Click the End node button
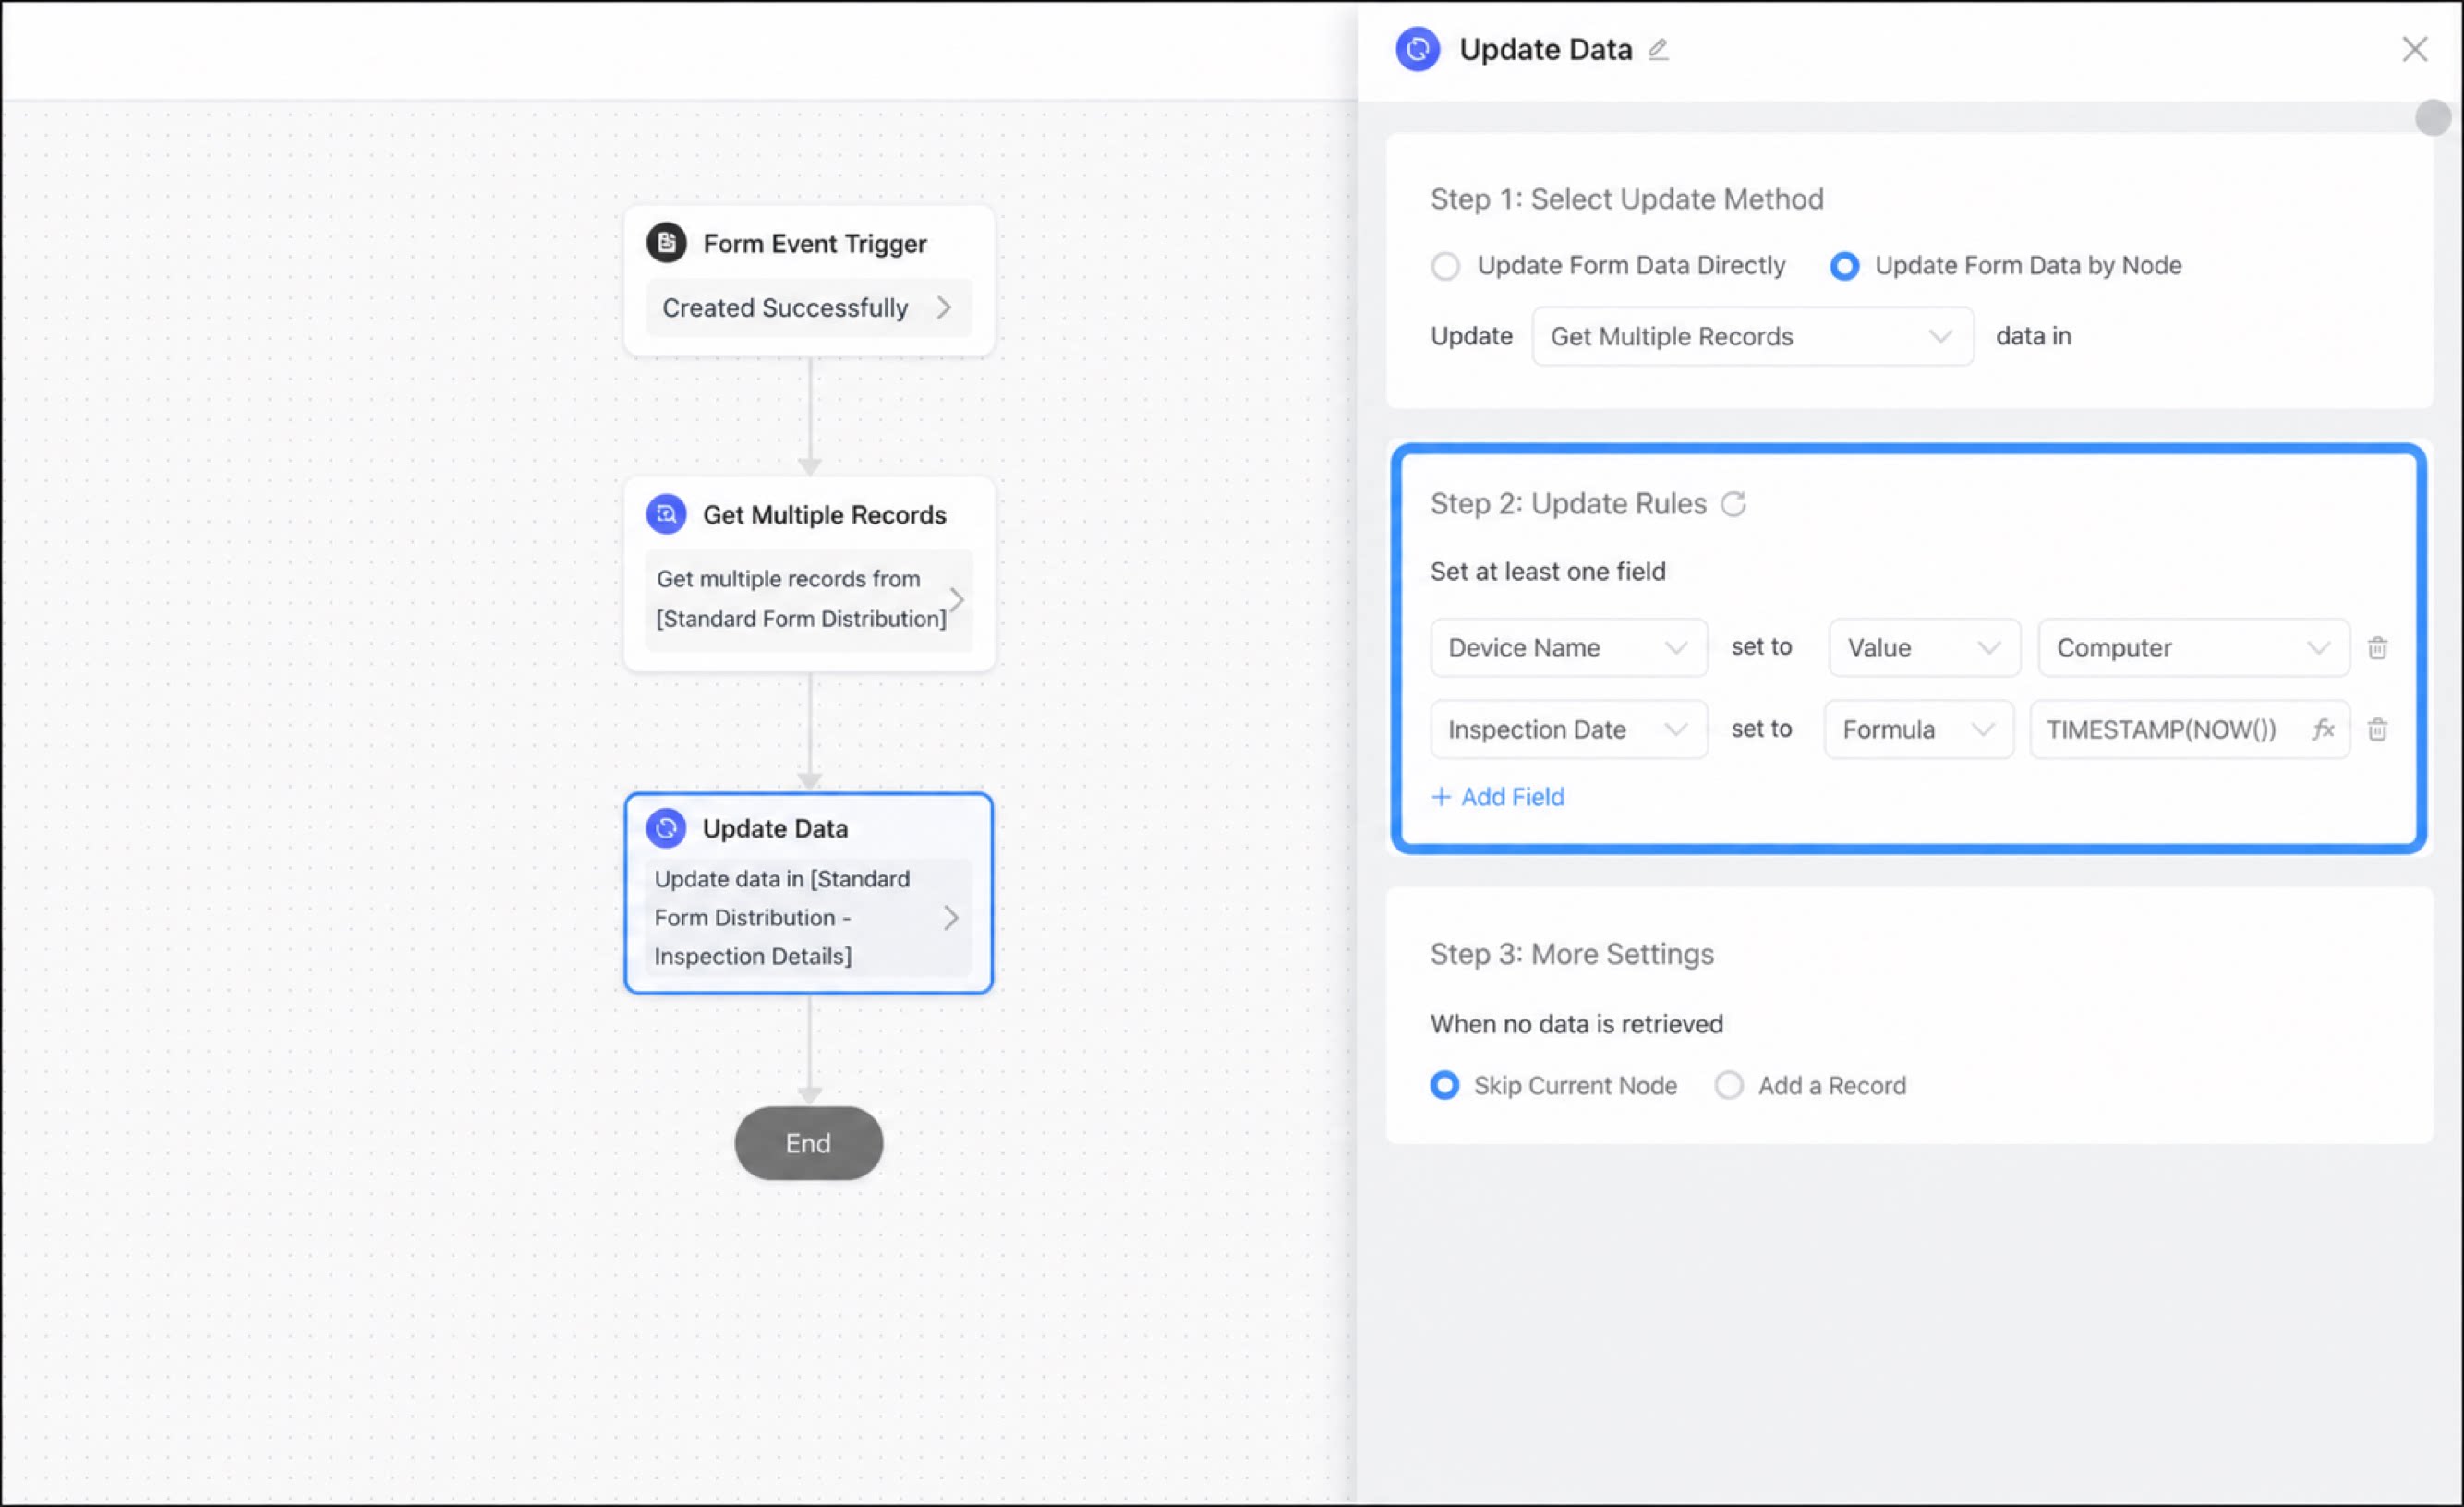The height and width of the screenshot is (1507, 2464). point(808,1143)
